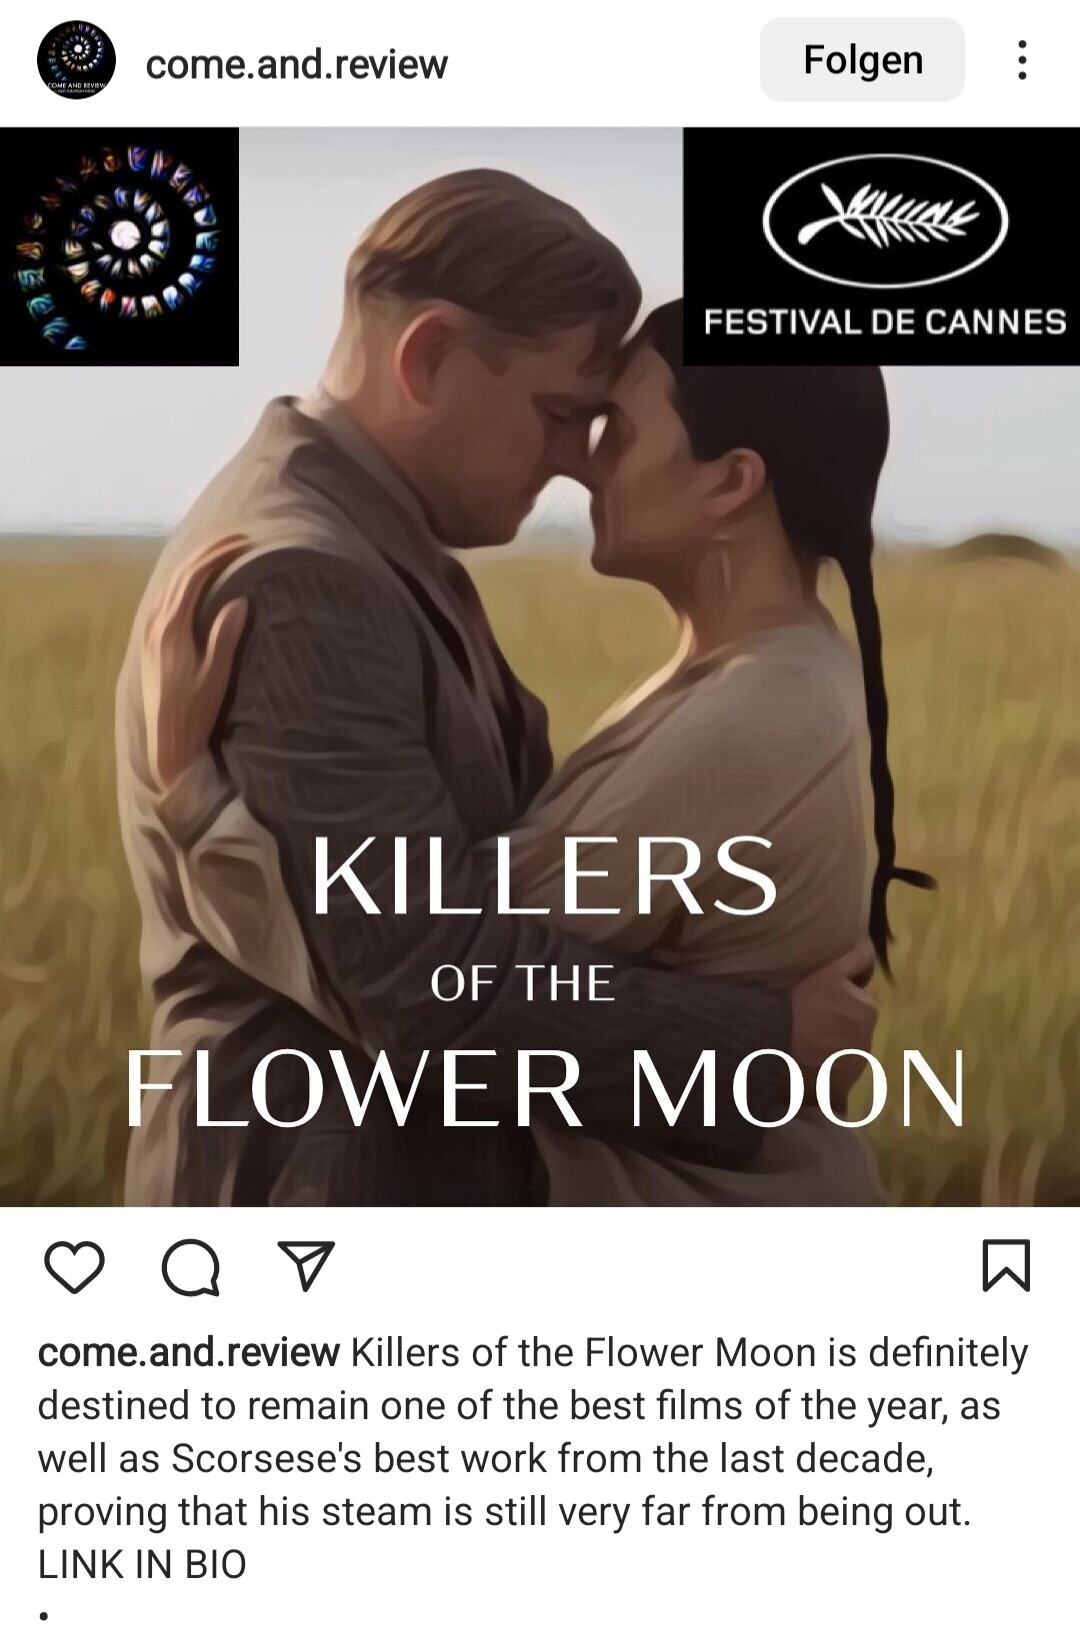Share the post with the paper plane icon
Screen dimensions: 1080x1639
point(305,1266)
